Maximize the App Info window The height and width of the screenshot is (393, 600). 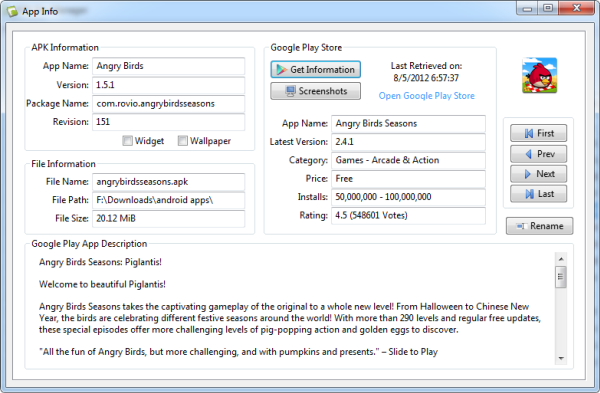click(x=548, y=8)
